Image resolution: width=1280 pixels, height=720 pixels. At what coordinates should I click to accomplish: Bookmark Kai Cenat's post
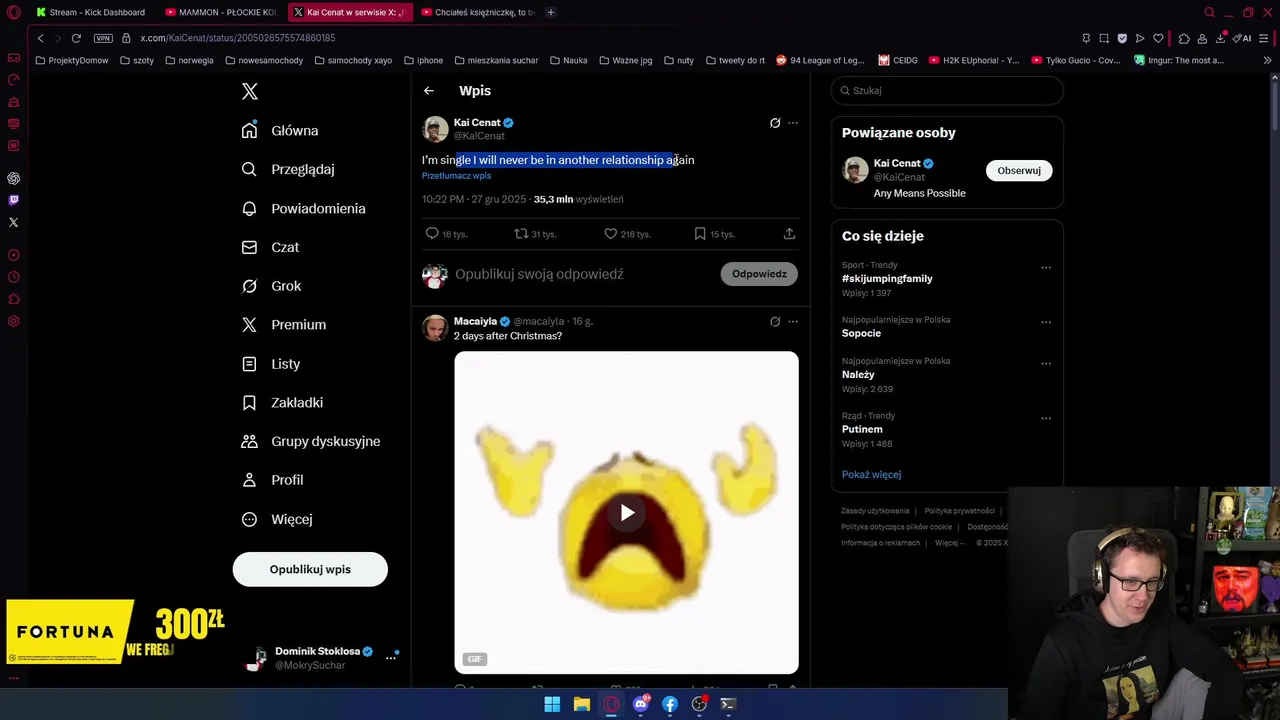[x=700, y=234]
